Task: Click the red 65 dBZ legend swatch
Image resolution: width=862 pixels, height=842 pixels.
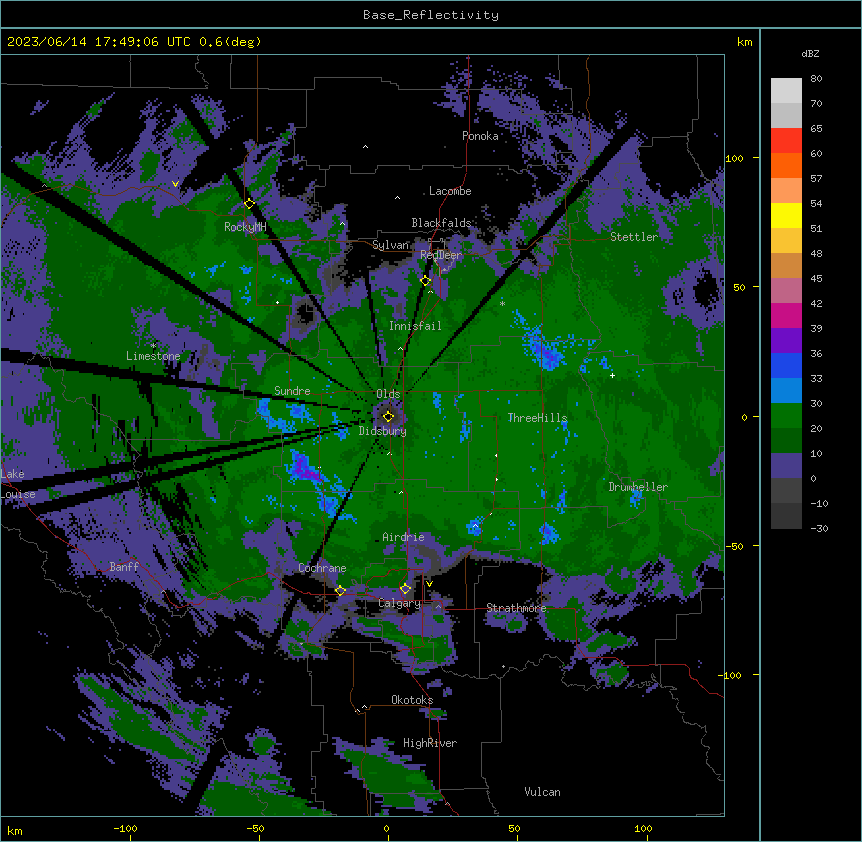Action: (x=786, y=141)
